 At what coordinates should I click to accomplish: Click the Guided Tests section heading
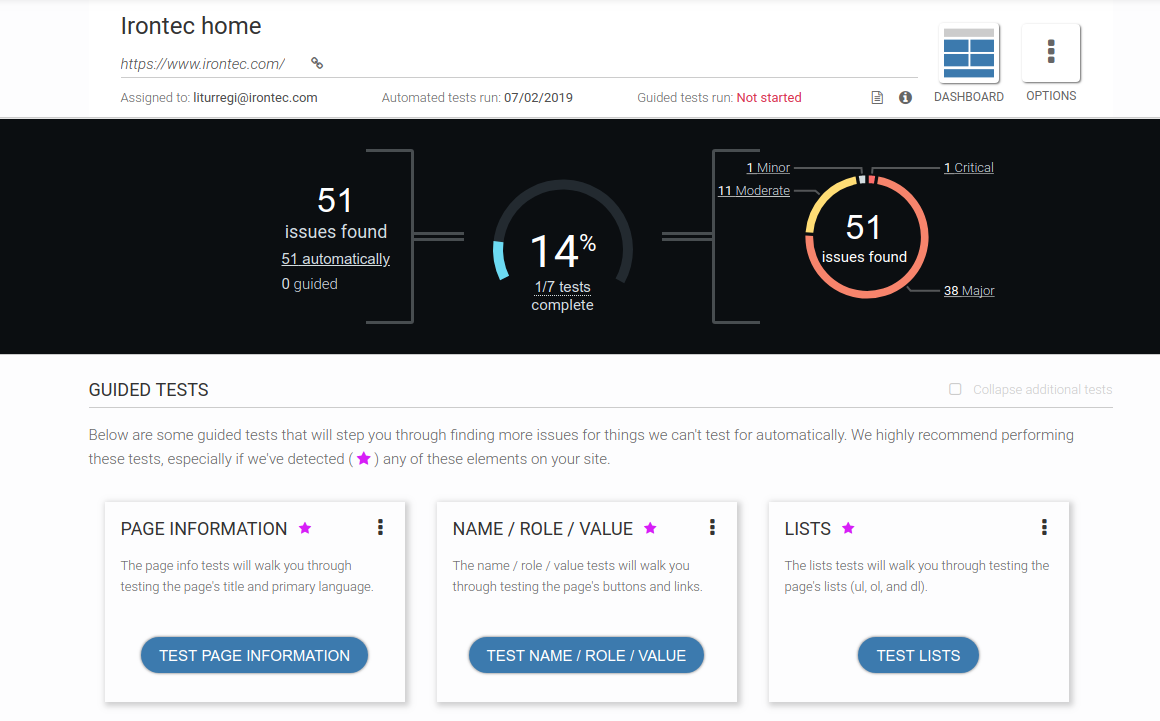tap(149, 390)
